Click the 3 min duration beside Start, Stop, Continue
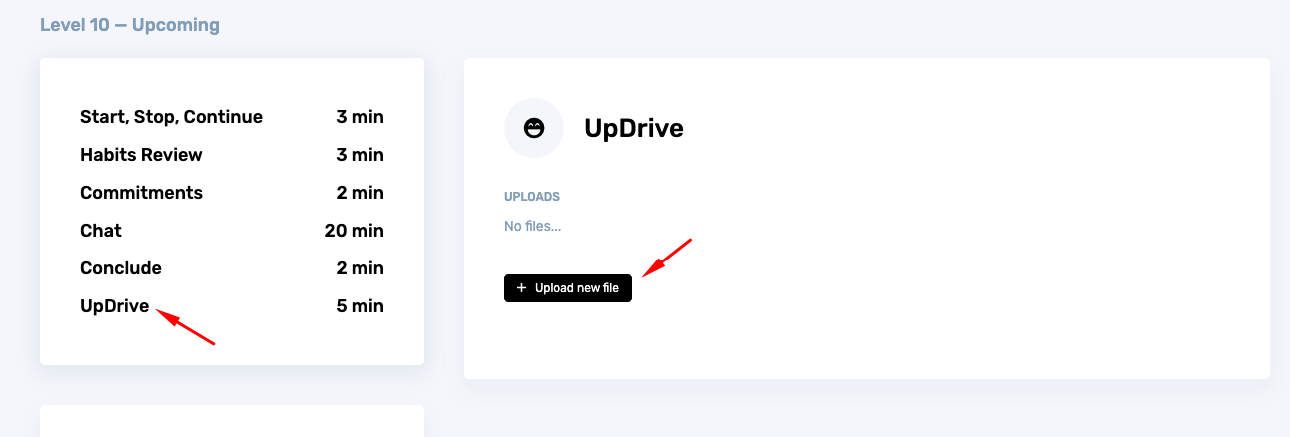This screenshot has width=1290, height=437. [360, 117]
